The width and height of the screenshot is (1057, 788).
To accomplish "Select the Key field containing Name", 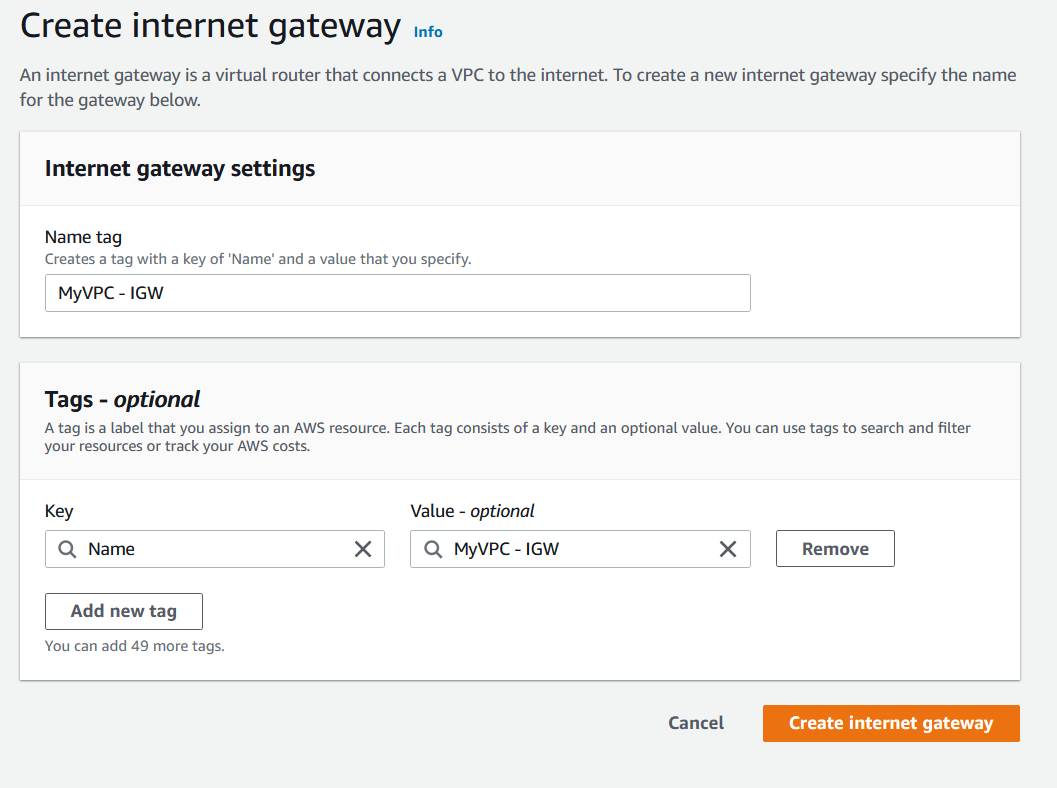I will coord(214,549).
